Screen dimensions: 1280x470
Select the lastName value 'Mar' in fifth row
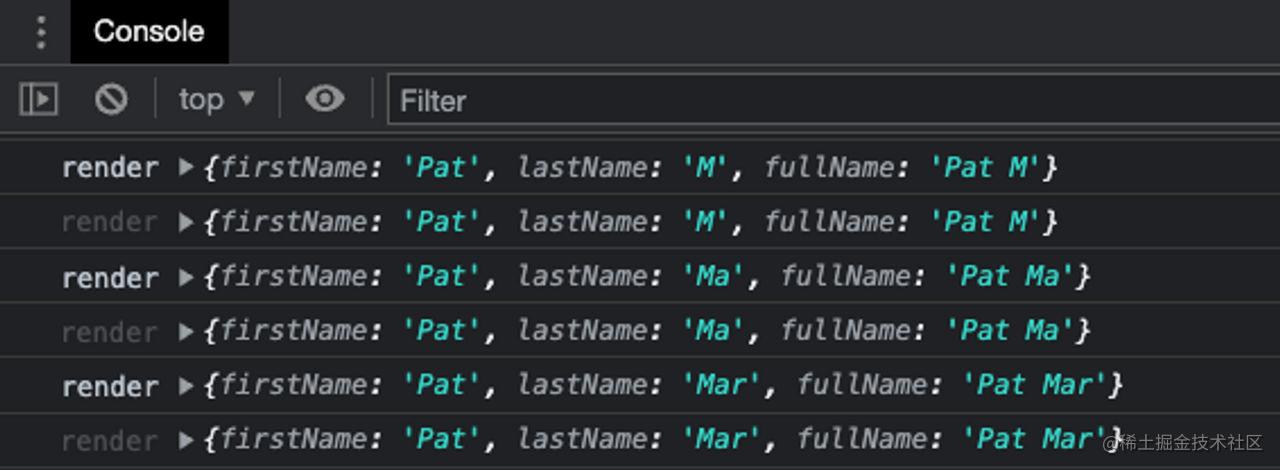coord(723,385)
